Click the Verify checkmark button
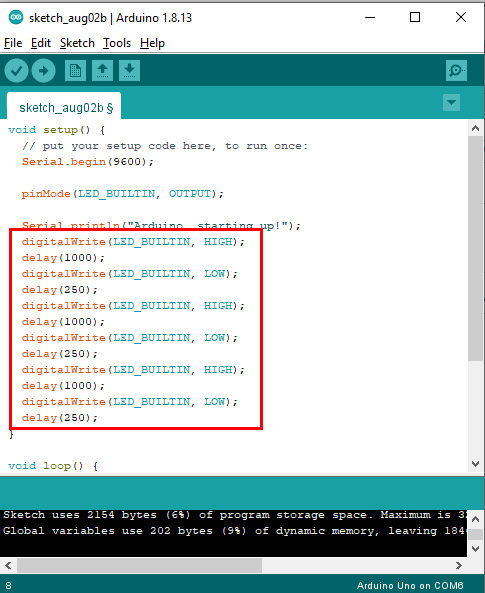This screenshot has width=485, height=593. tap(16, 71)
